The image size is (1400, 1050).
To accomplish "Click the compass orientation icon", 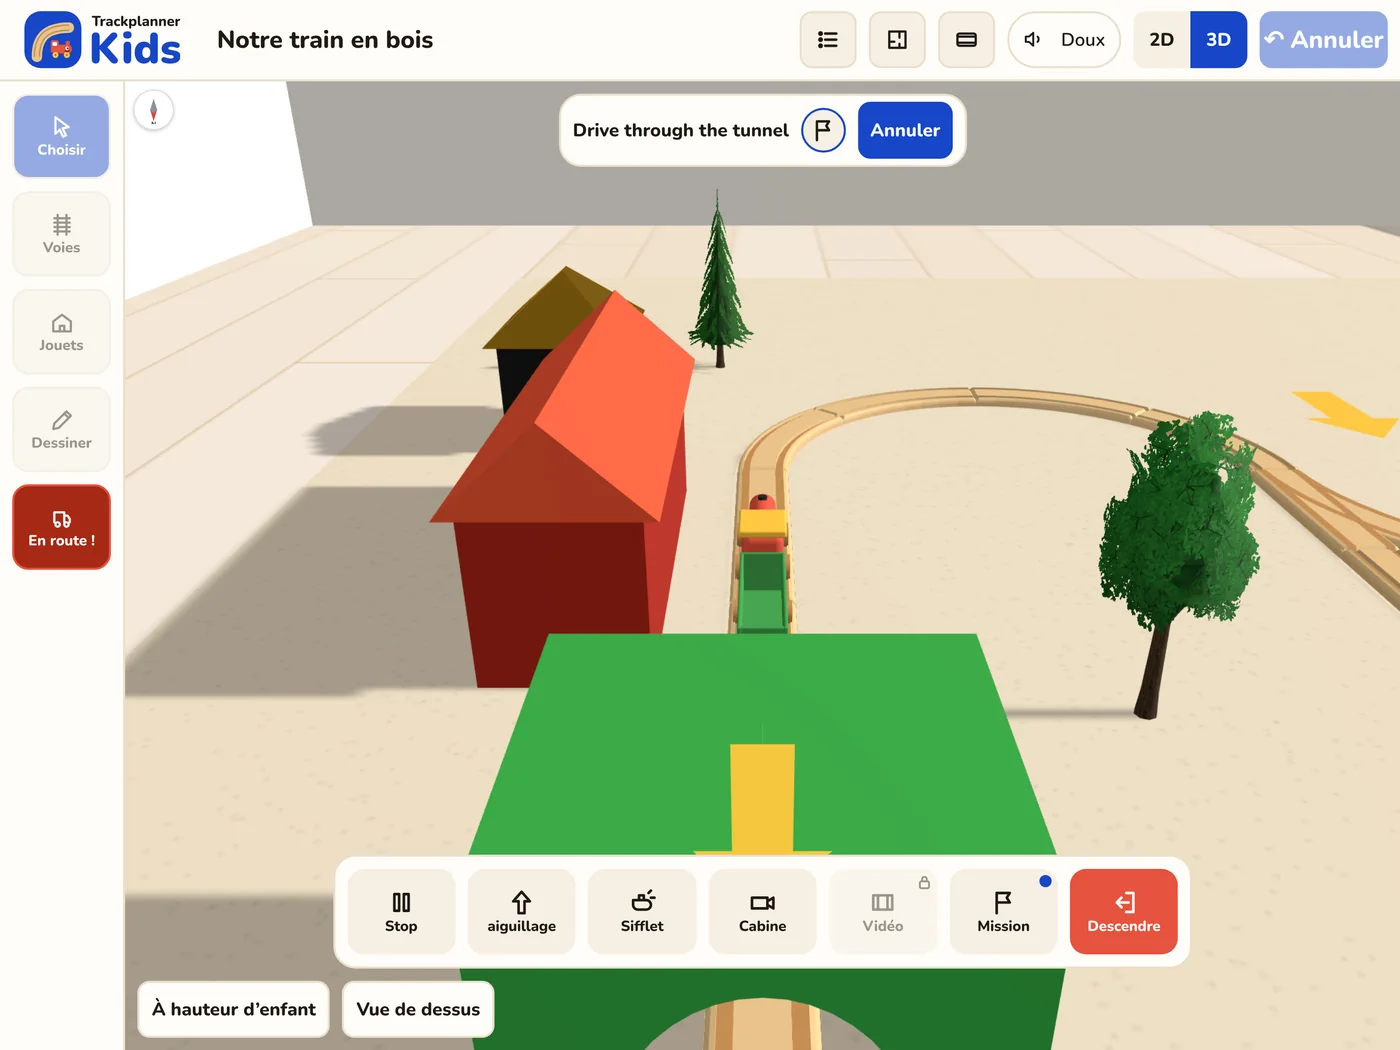I will [154, 111].
